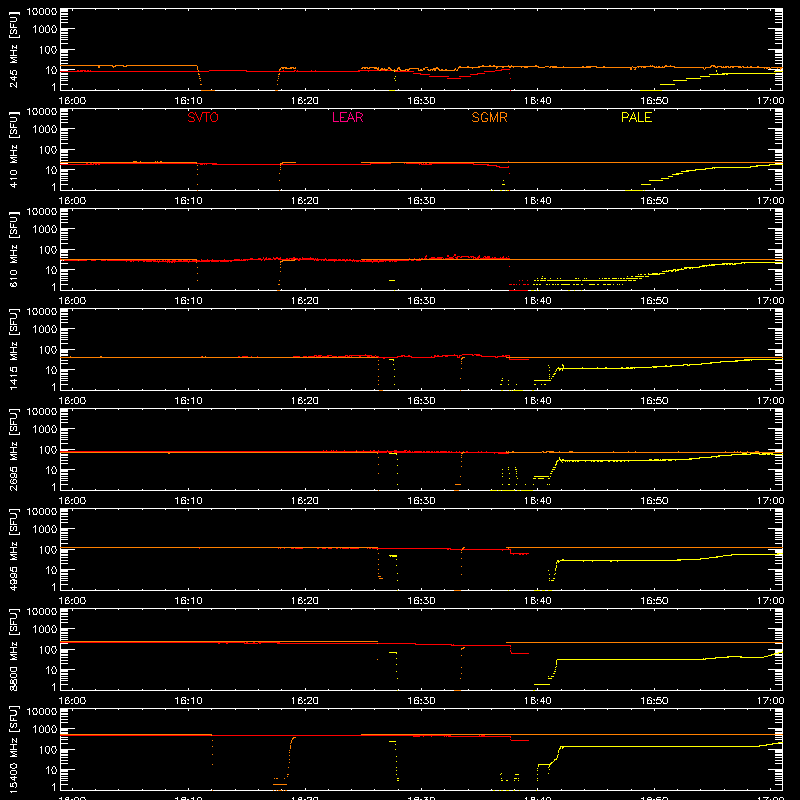Click the 10000 value on the 2695 MHz axis

click(42, 412)
